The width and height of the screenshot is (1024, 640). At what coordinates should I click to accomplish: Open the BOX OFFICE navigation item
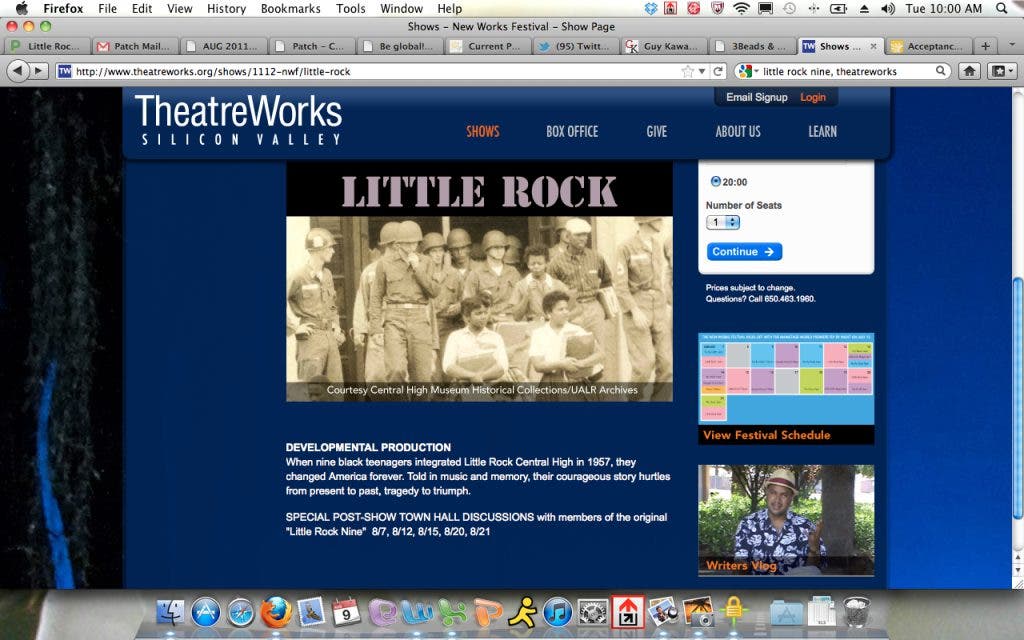572,131
